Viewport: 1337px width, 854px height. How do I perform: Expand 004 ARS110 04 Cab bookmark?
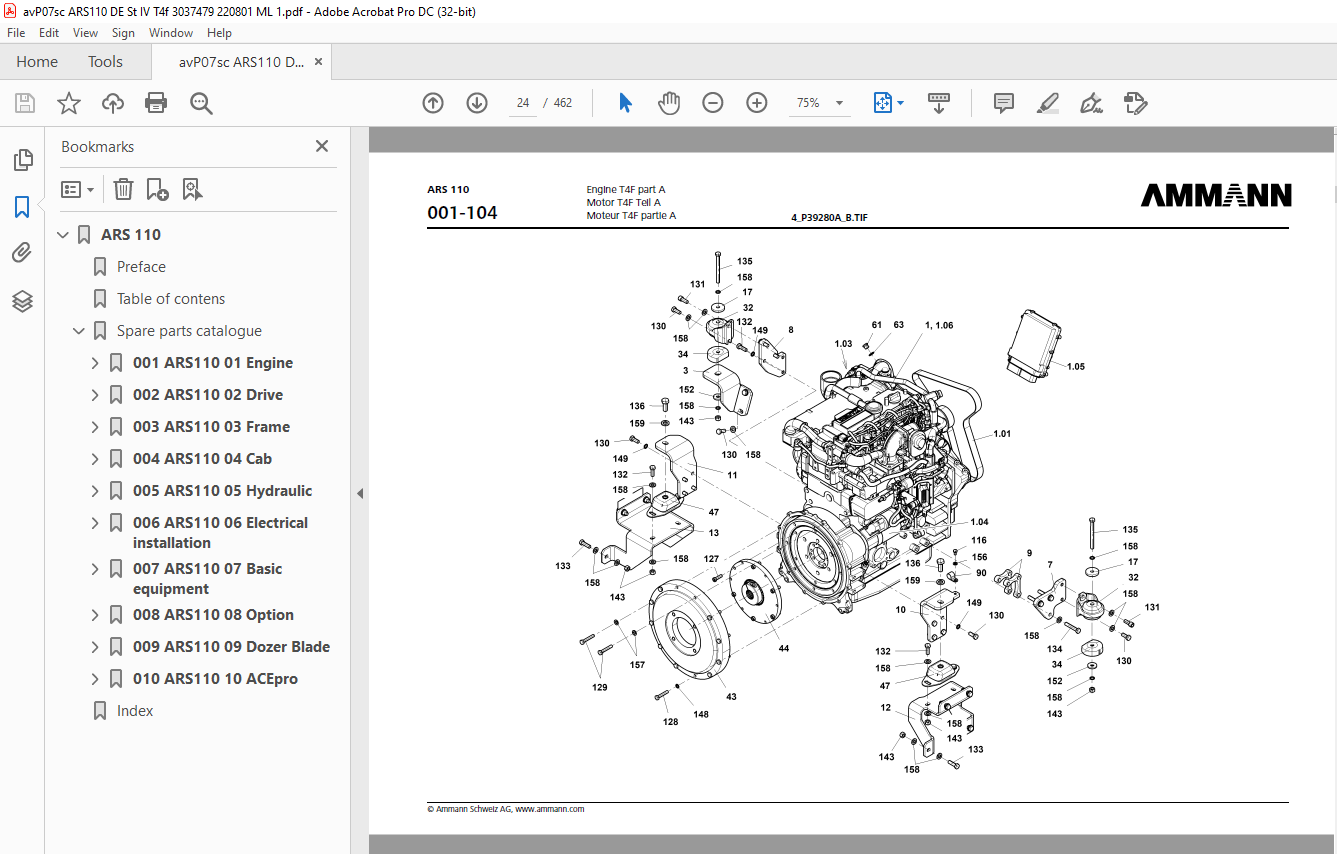click(x=95, y=459)
